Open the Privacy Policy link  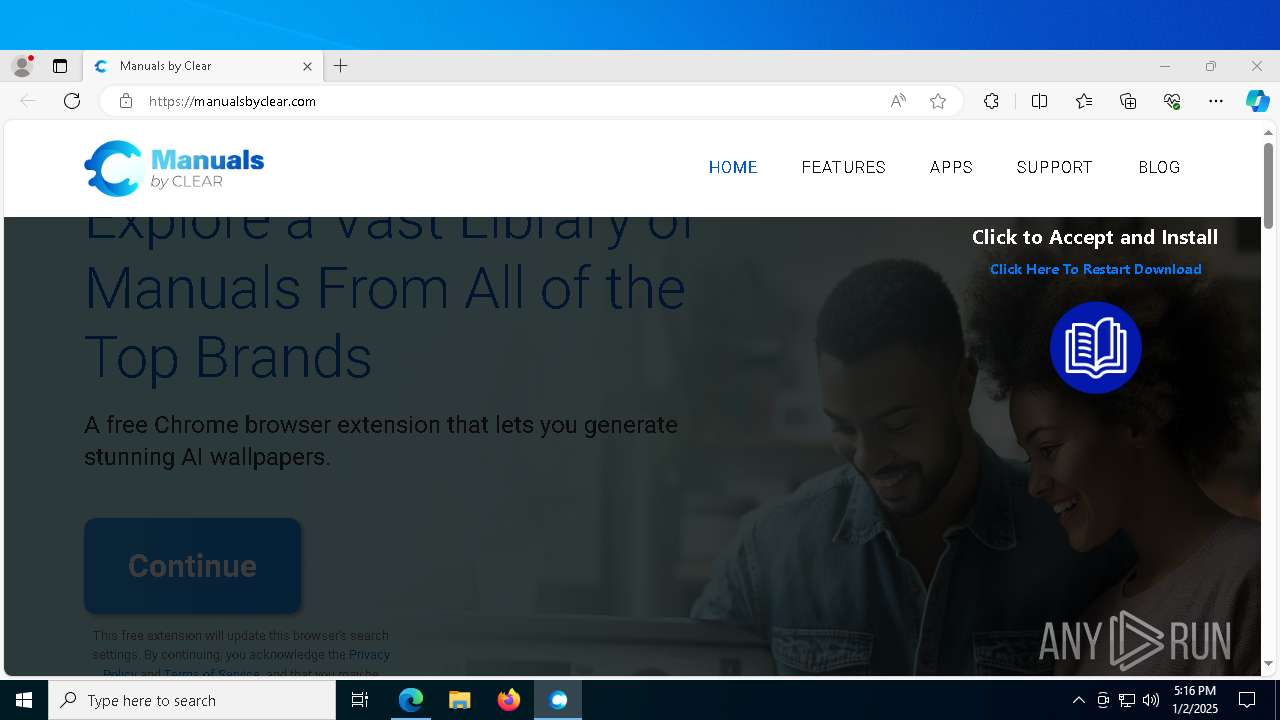tap(369, 654)
